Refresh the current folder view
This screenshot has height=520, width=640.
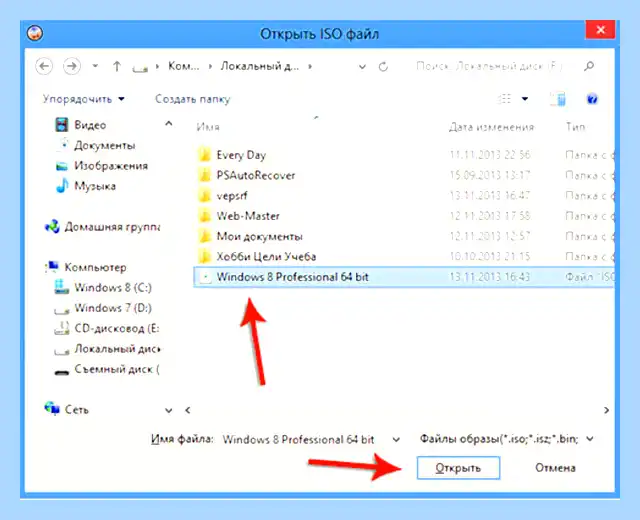[x=383, y=67]
